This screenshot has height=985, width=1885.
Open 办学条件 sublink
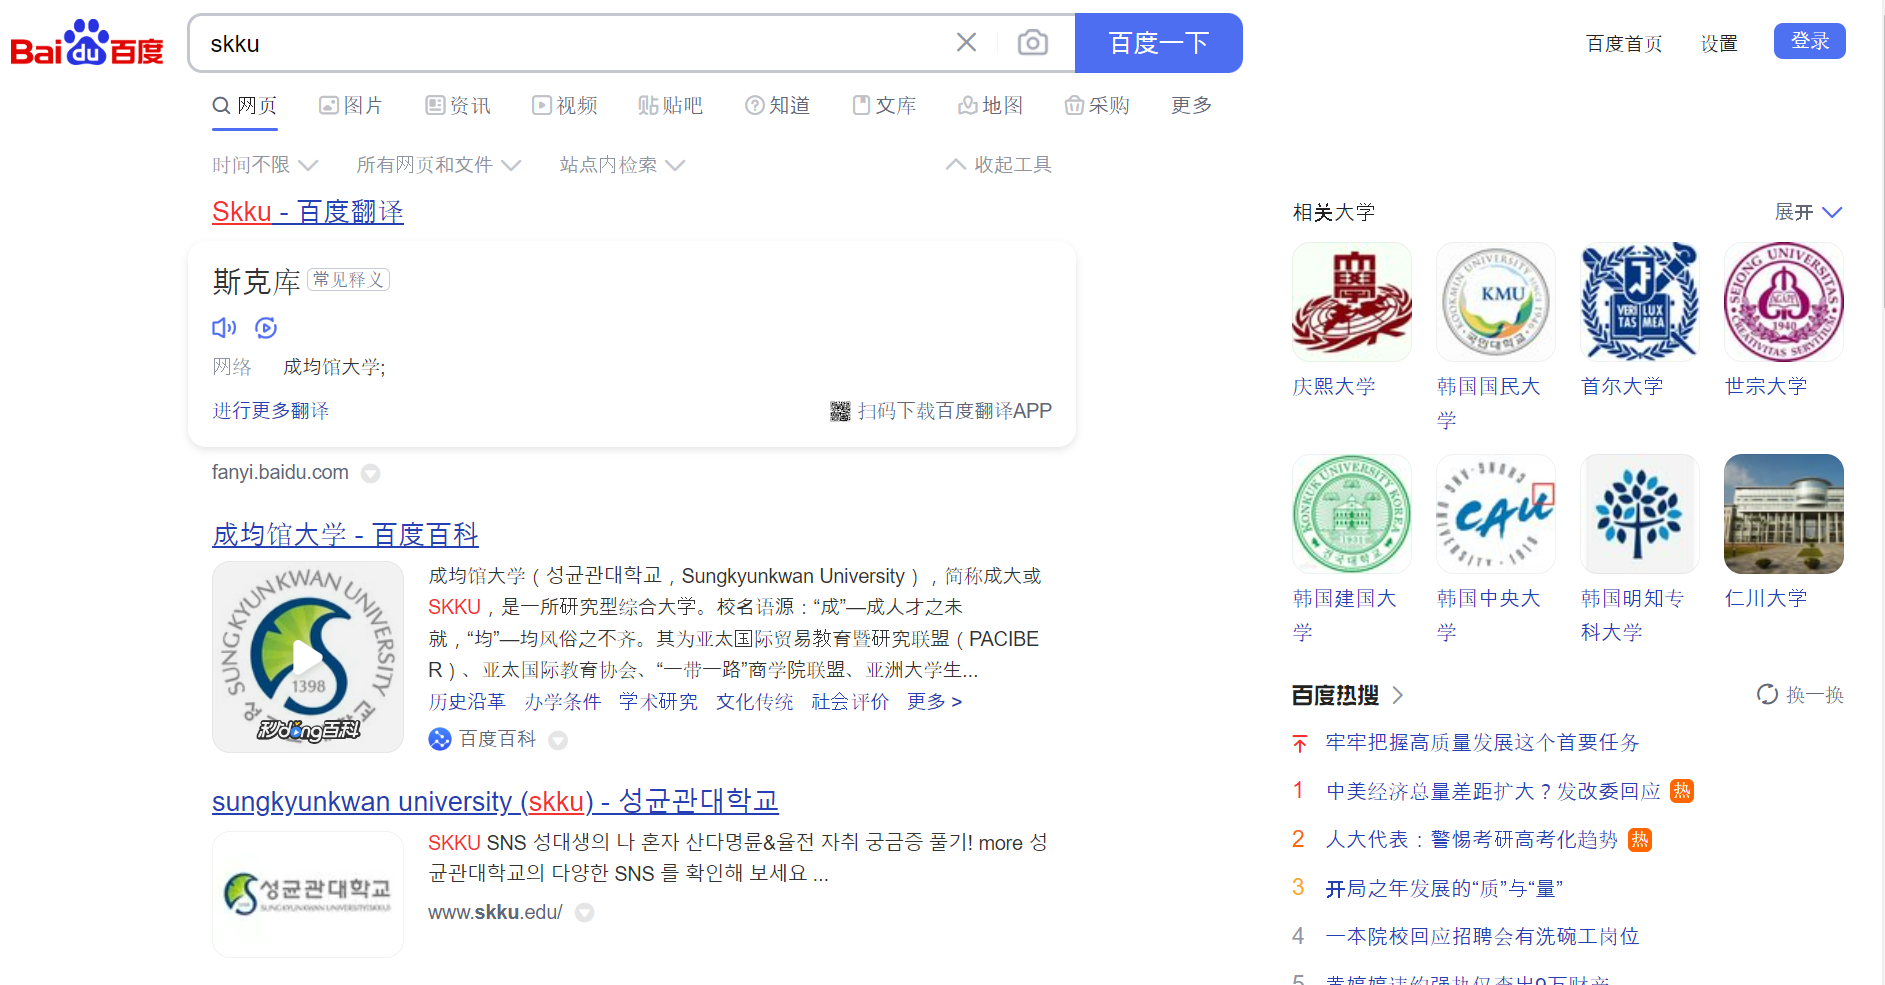click(563, 702)
